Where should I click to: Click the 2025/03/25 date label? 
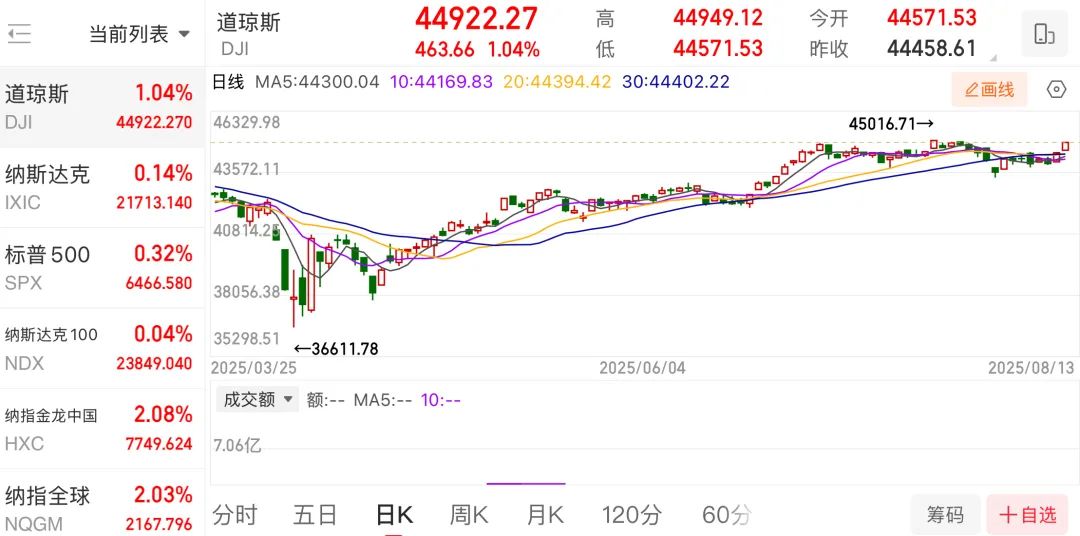pos(253,368)
